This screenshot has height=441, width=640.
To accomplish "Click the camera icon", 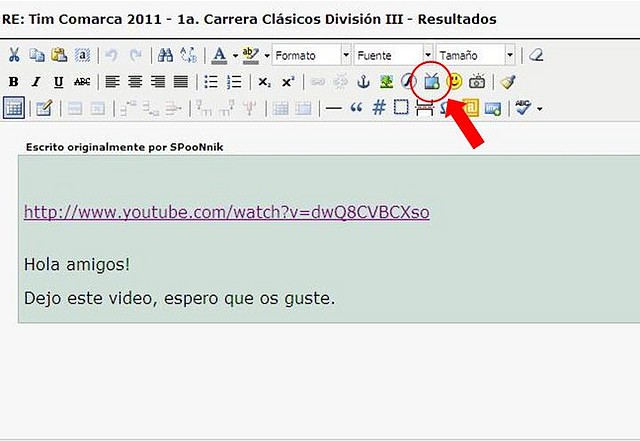I will click(477, 82).
